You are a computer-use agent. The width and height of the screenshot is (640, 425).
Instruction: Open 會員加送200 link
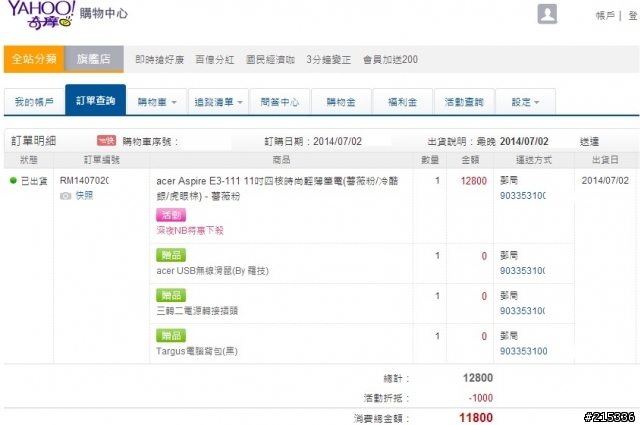pyautogui.click(x=390, y=60)
